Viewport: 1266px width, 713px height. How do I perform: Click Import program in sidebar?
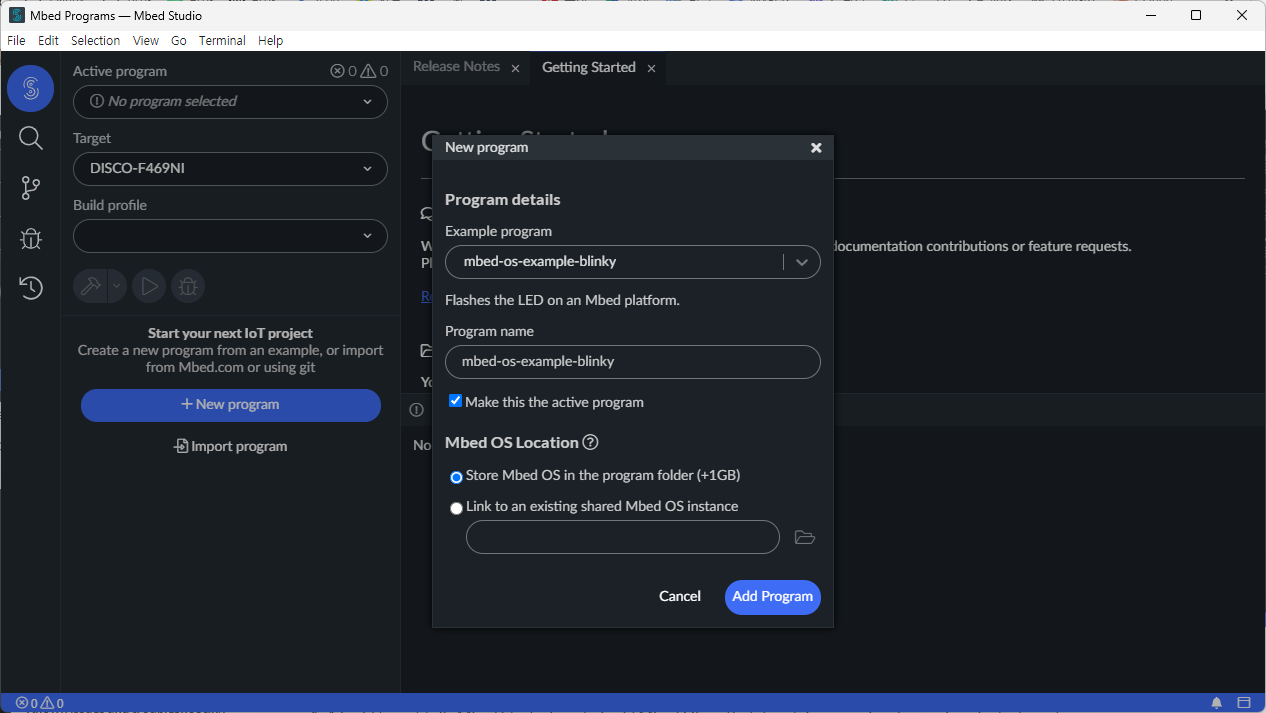231,446
